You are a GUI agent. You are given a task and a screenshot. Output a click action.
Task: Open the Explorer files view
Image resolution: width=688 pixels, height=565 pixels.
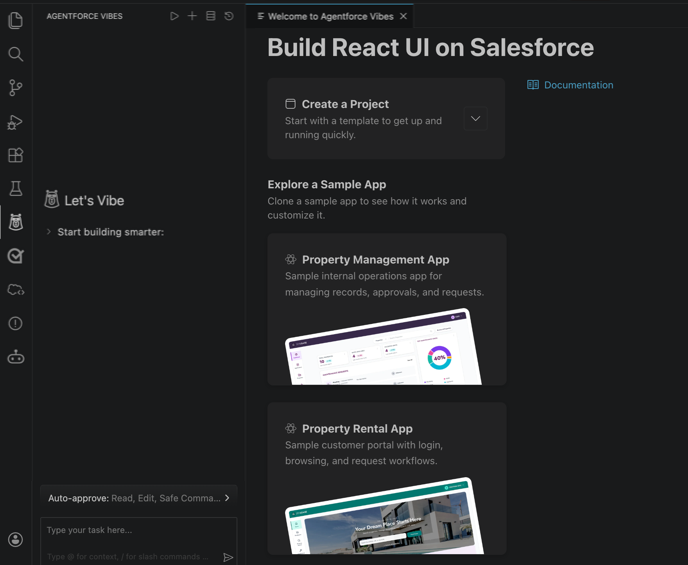[15, 20]
